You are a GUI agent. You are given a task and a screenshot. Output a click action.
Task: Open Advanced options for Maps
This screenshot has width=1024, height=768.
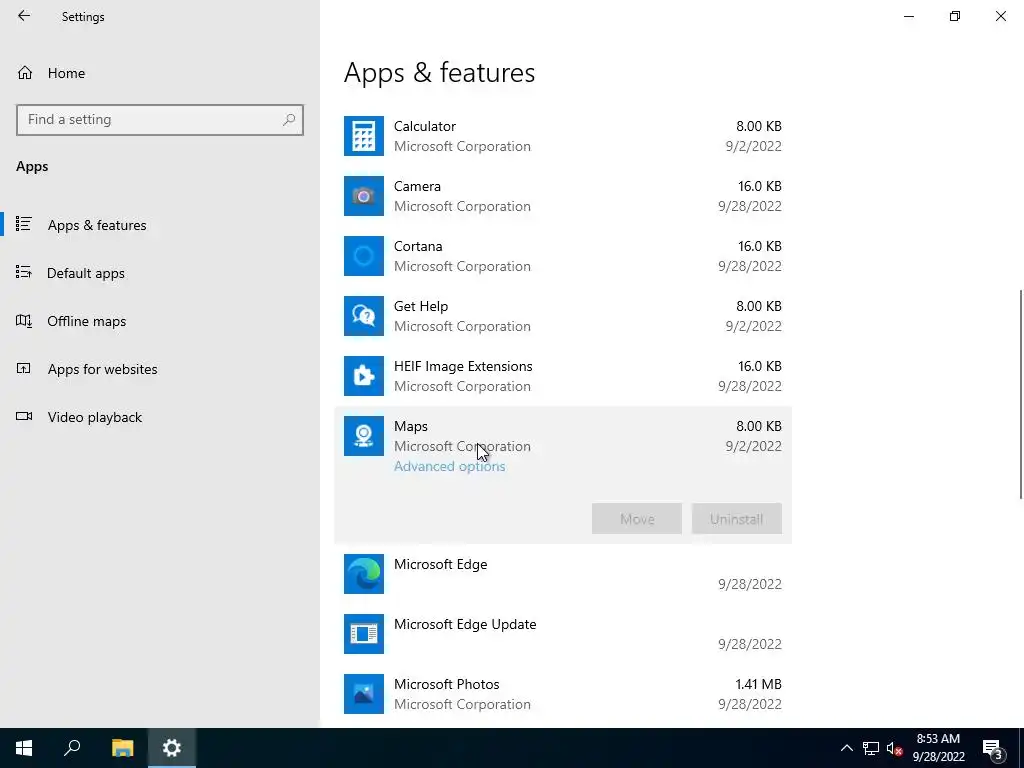click(x=449, y=466)
